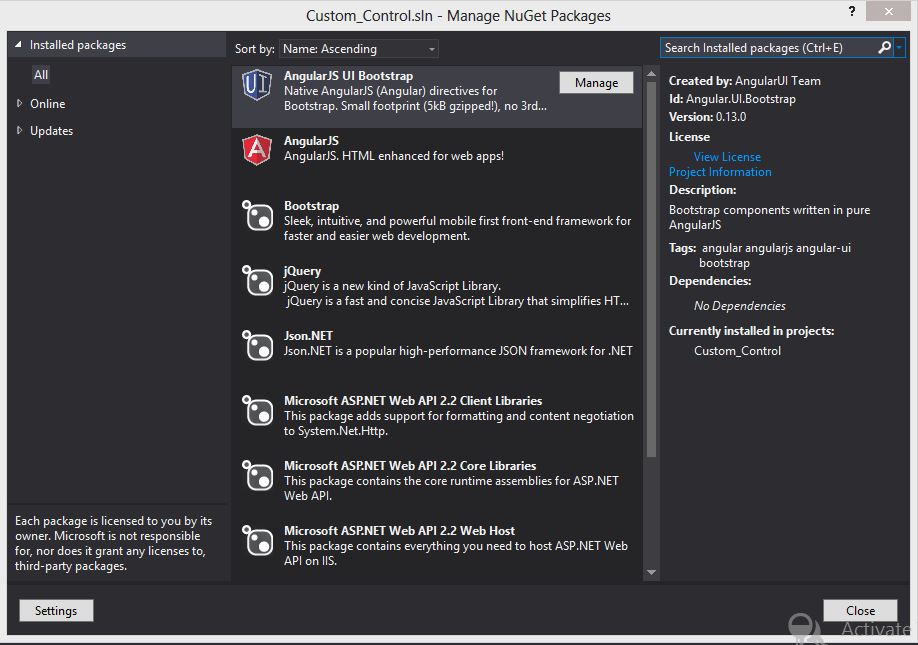Screen dimensions: 918x645
Task: Click the Web API Client Libraries icon
Action: pyautogui.click(x=257, y=411)
